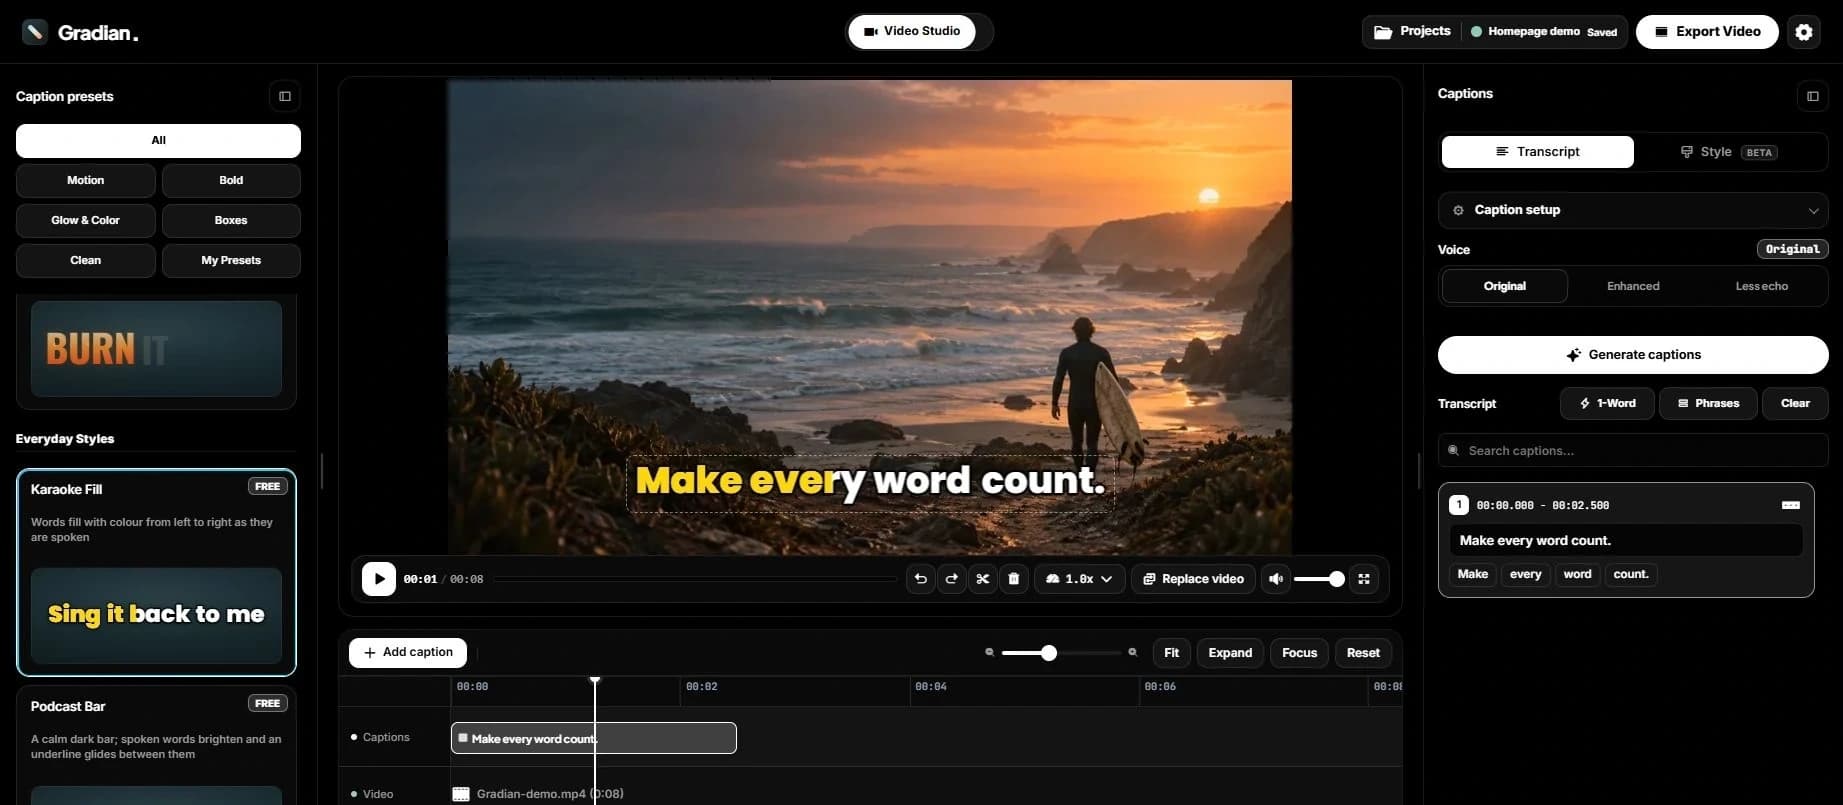Select the Original voice option
1843x805 pixels.
1505,286
